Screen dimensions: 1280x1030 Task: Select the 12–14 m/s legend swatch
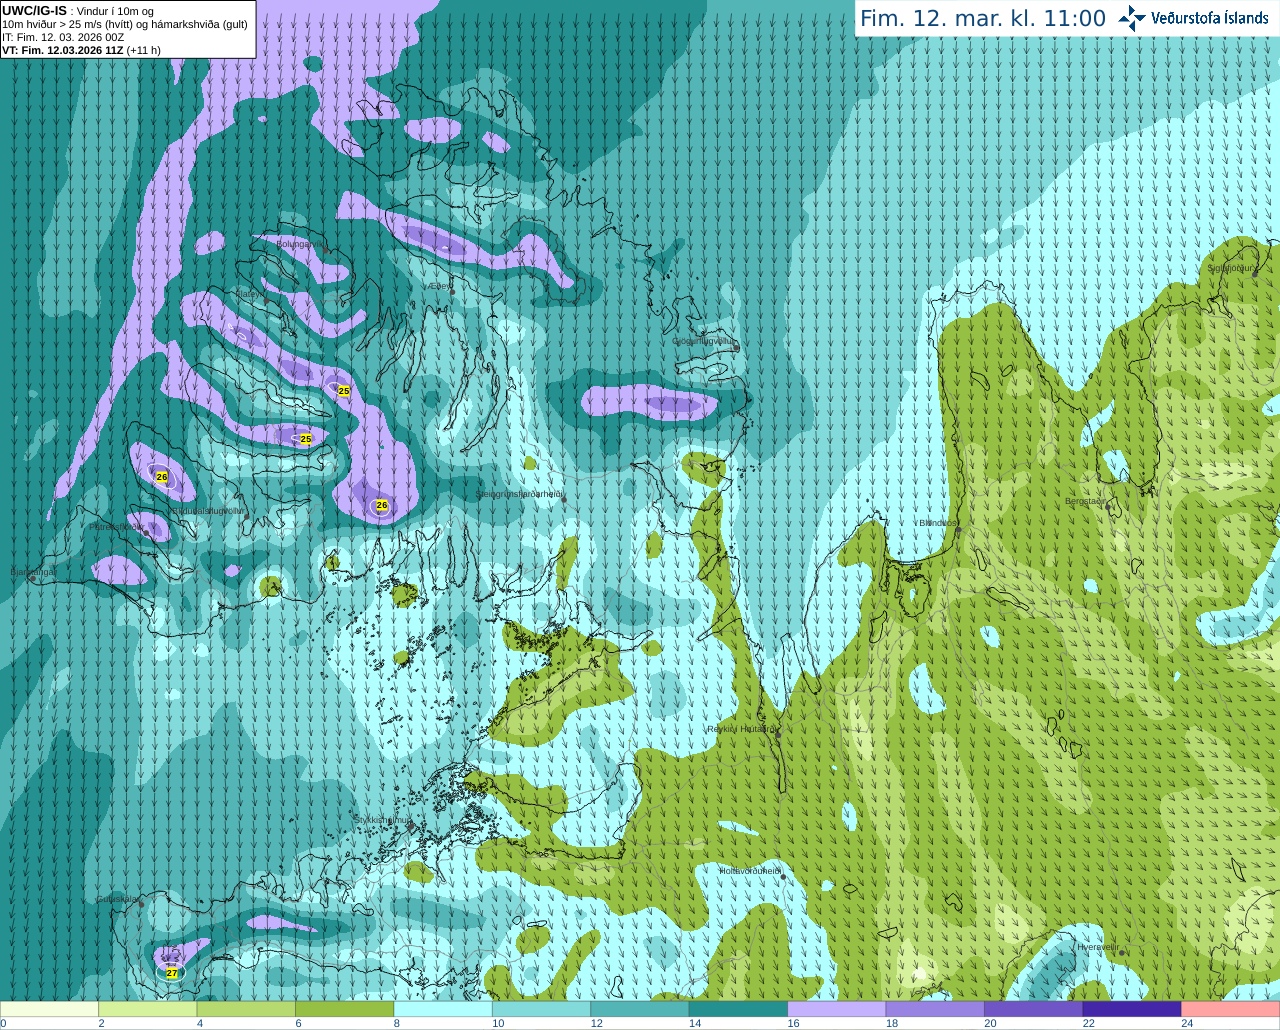point(640,1009)
